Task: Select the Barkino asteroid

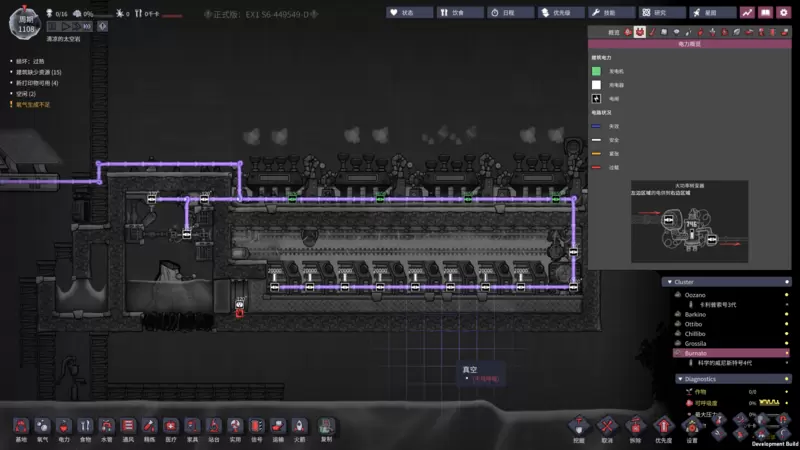Action: coord(732,314)
